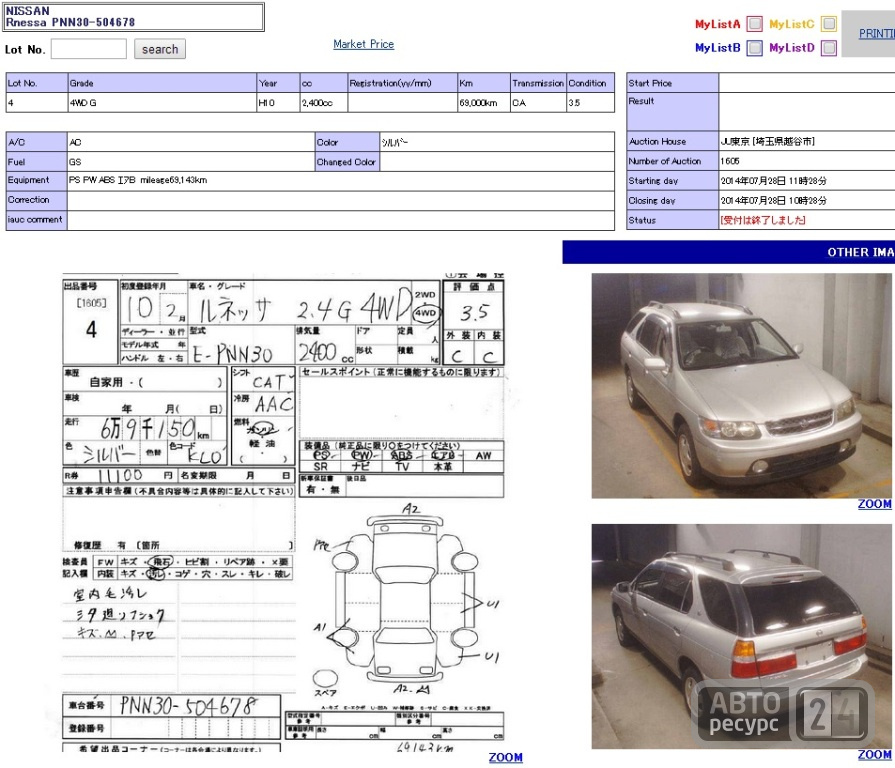
Task: Open the auction sheet image
Action: (284, 512)
